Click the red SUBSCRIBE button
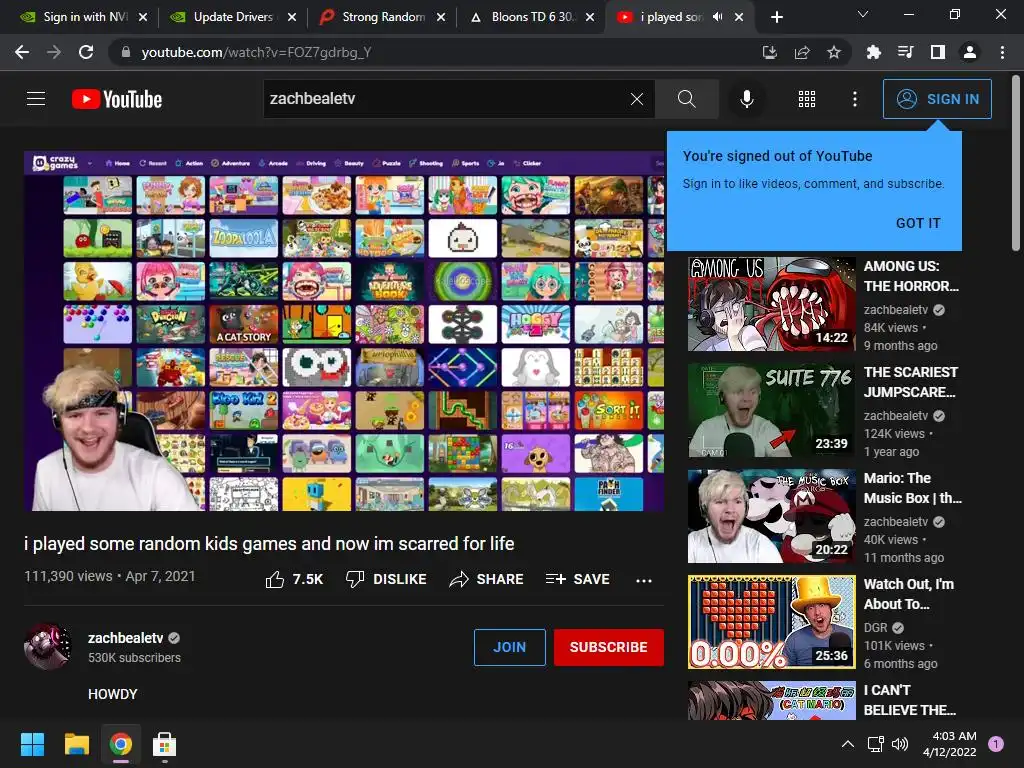The height and width of the screenshot is (768, 1024). pos(609,647)
